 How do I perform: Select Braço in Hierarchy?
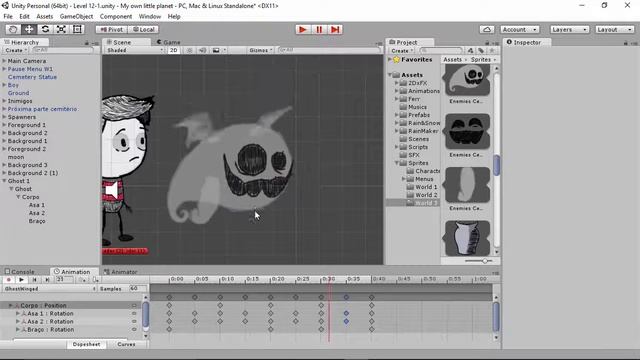[37, 221]
